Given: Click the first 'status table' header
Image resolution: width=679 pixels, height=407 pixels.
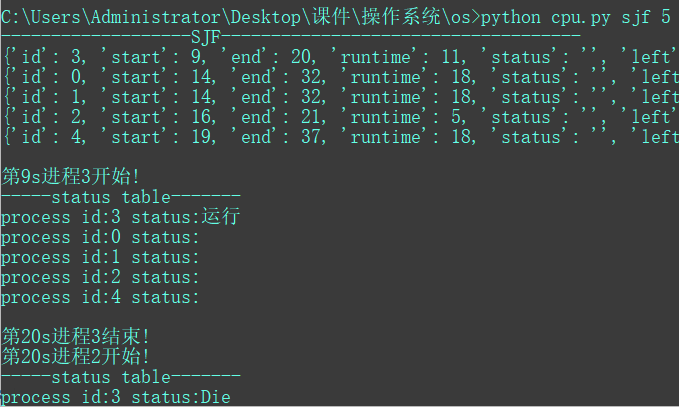Looking at the screenshot, I should coord(121,197).
